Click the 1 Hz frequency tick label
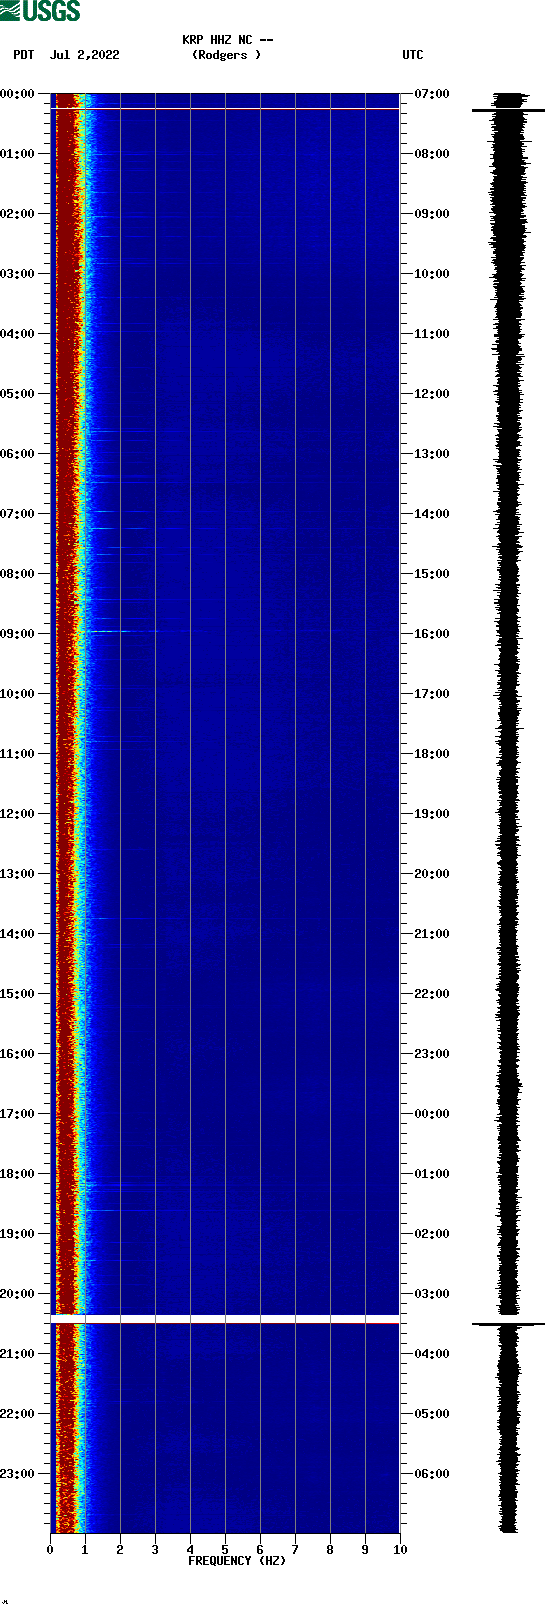Viewport: 552px width, 1613px height. coord(85,1550)
